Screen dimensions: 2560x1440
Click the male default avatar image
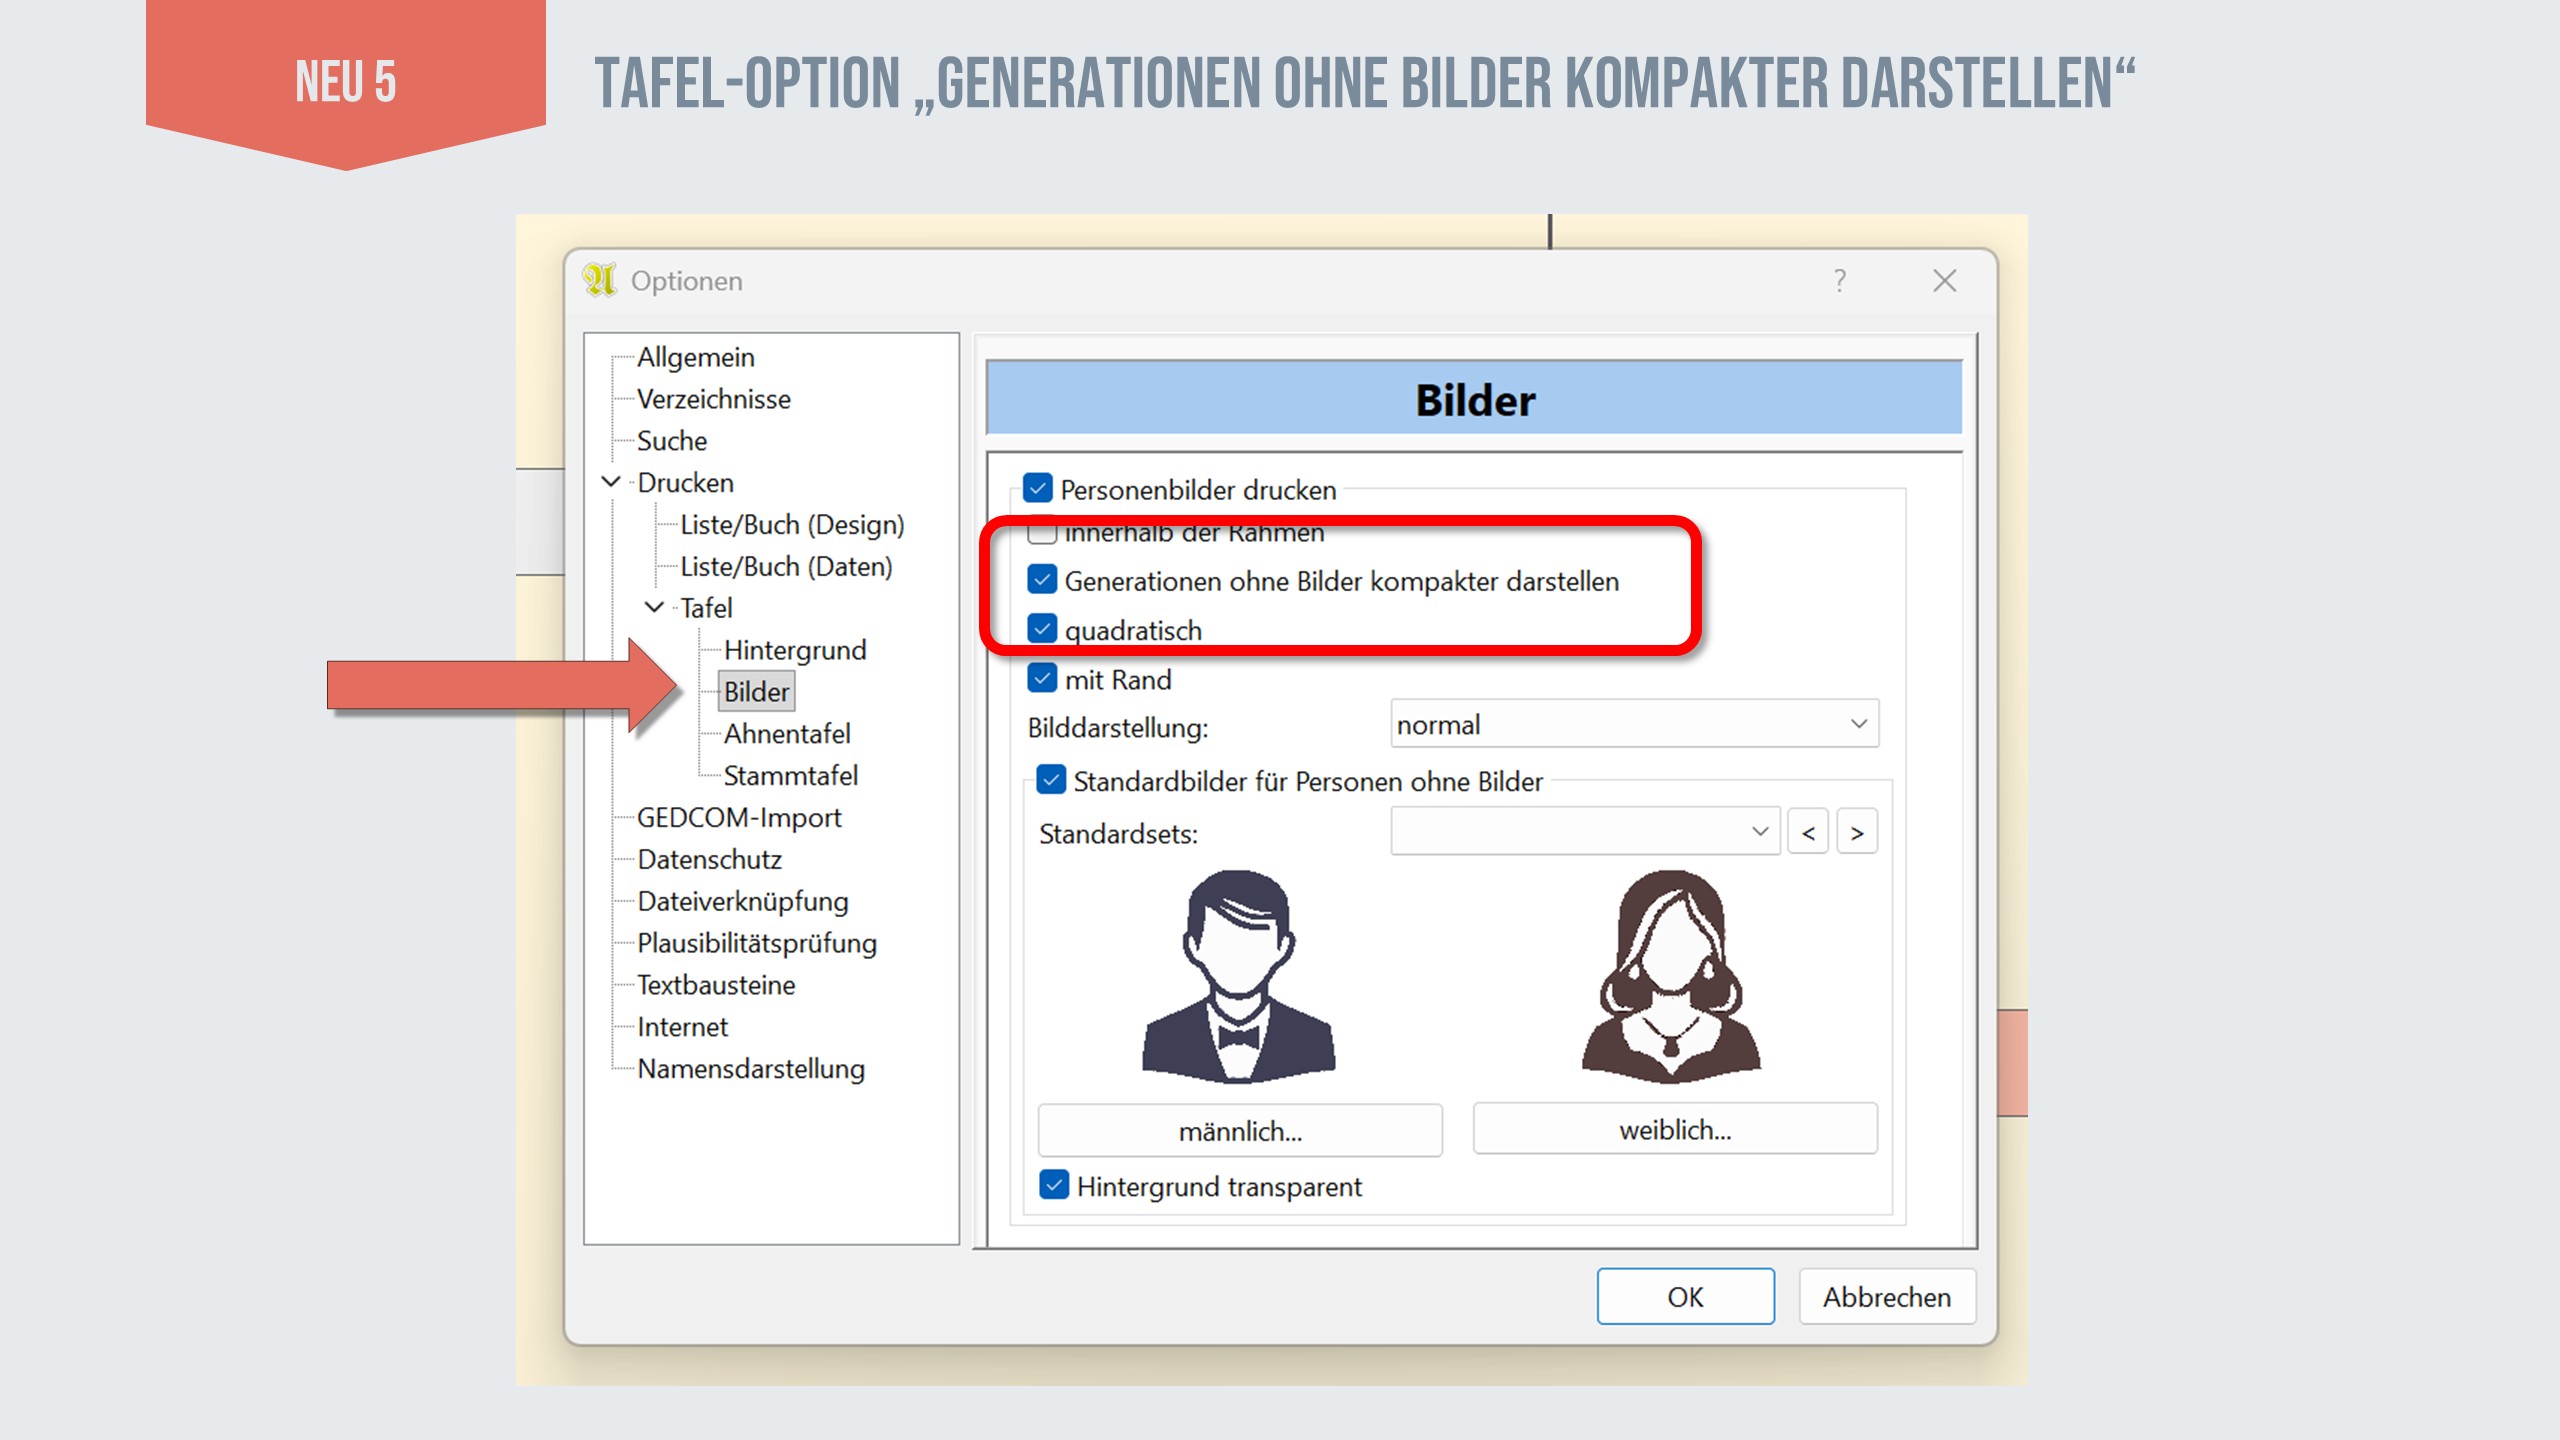tap(1239, 976)
